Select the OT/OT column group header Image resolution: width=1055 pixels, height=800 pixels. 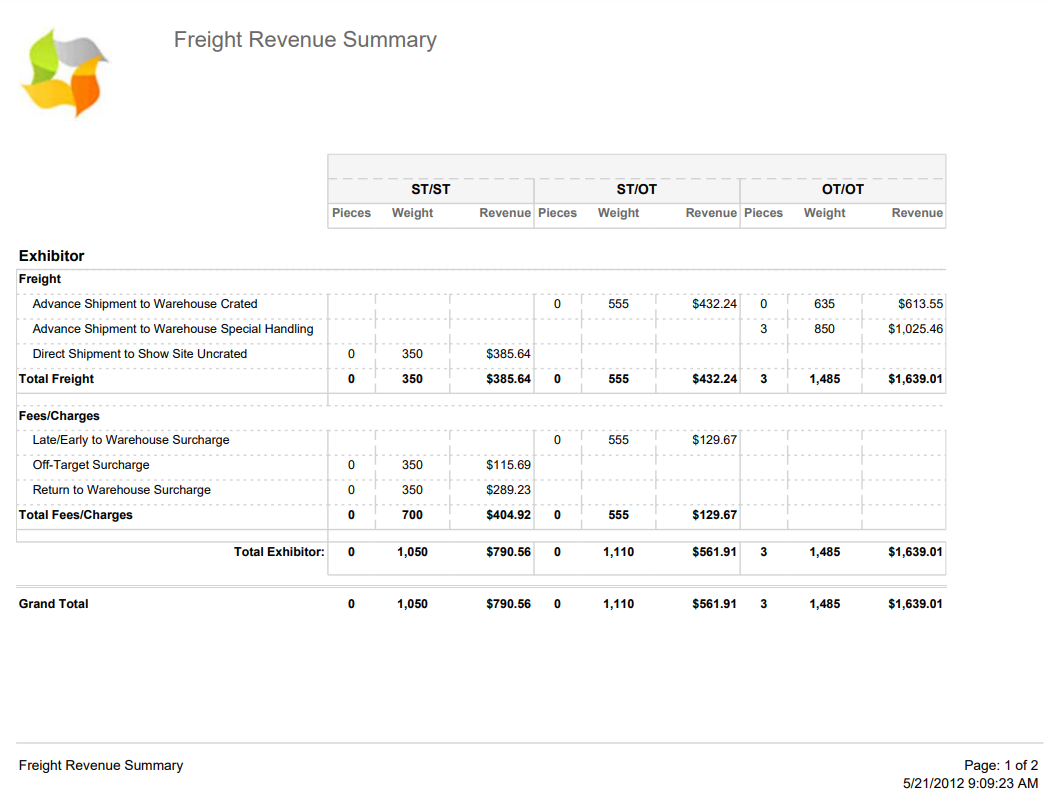[x=842, y=189]
